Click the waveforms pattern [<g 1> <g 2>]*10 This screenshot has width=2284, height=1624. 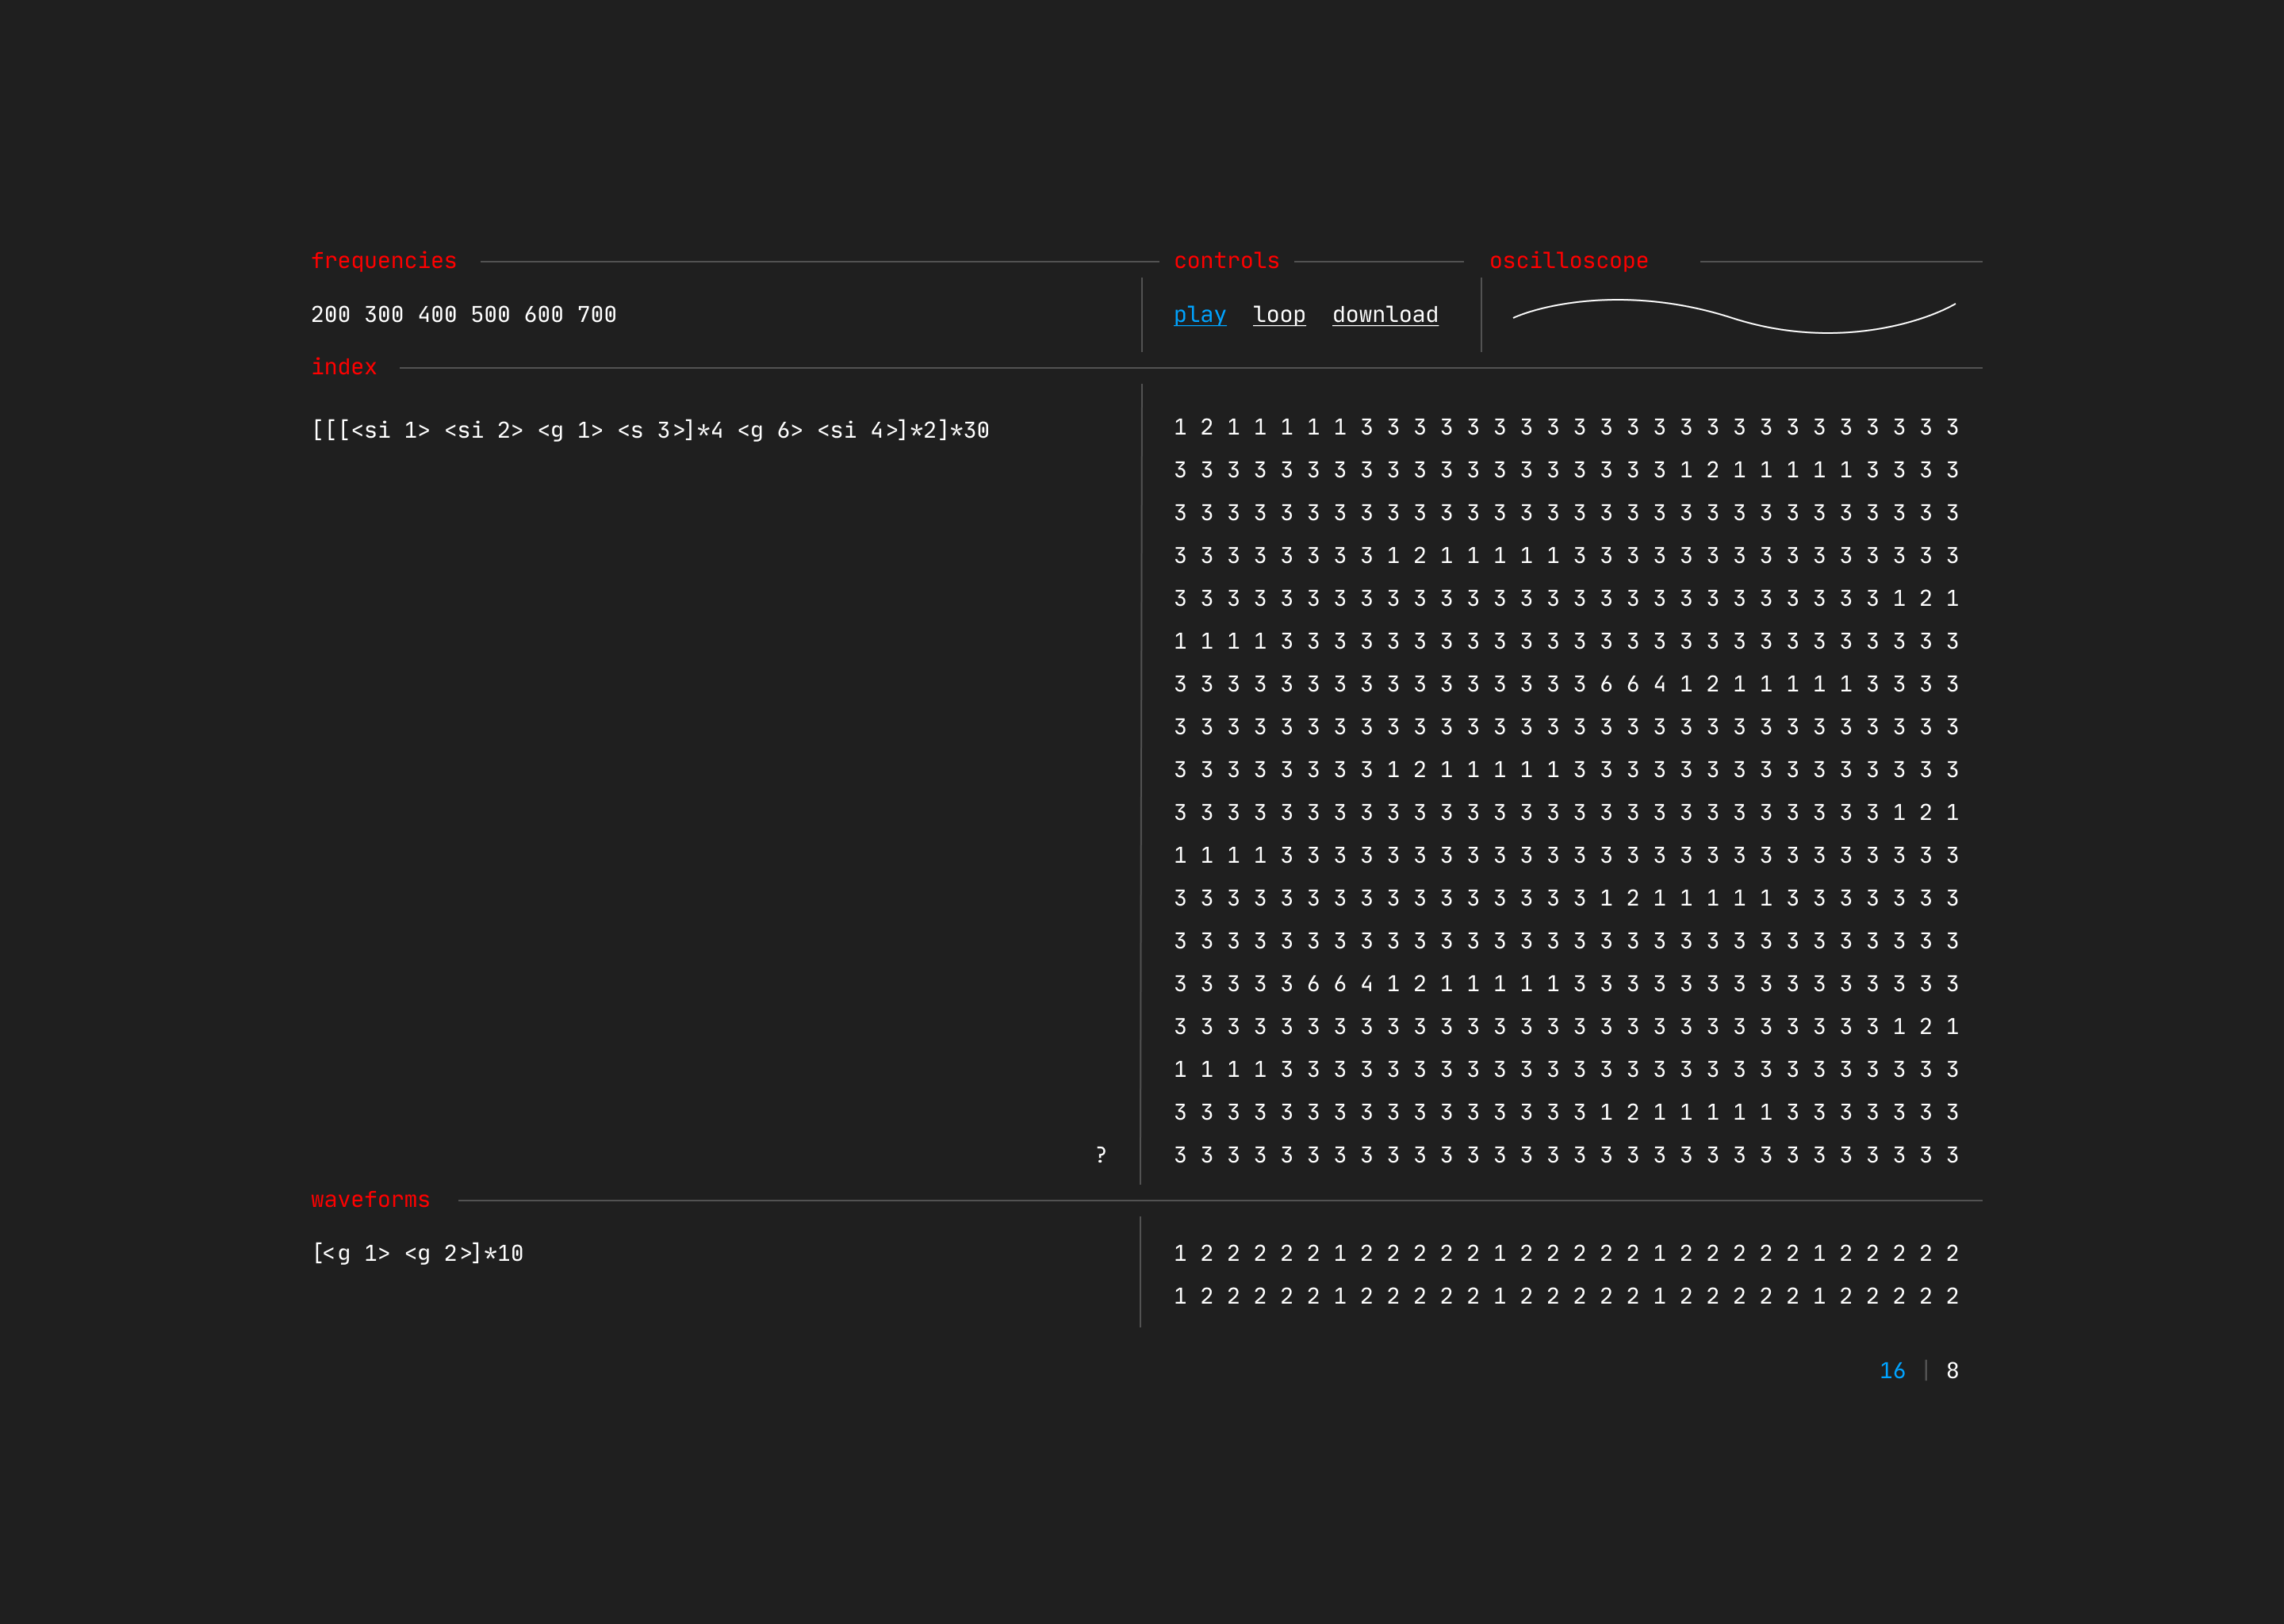click(x=417, y=1254)
